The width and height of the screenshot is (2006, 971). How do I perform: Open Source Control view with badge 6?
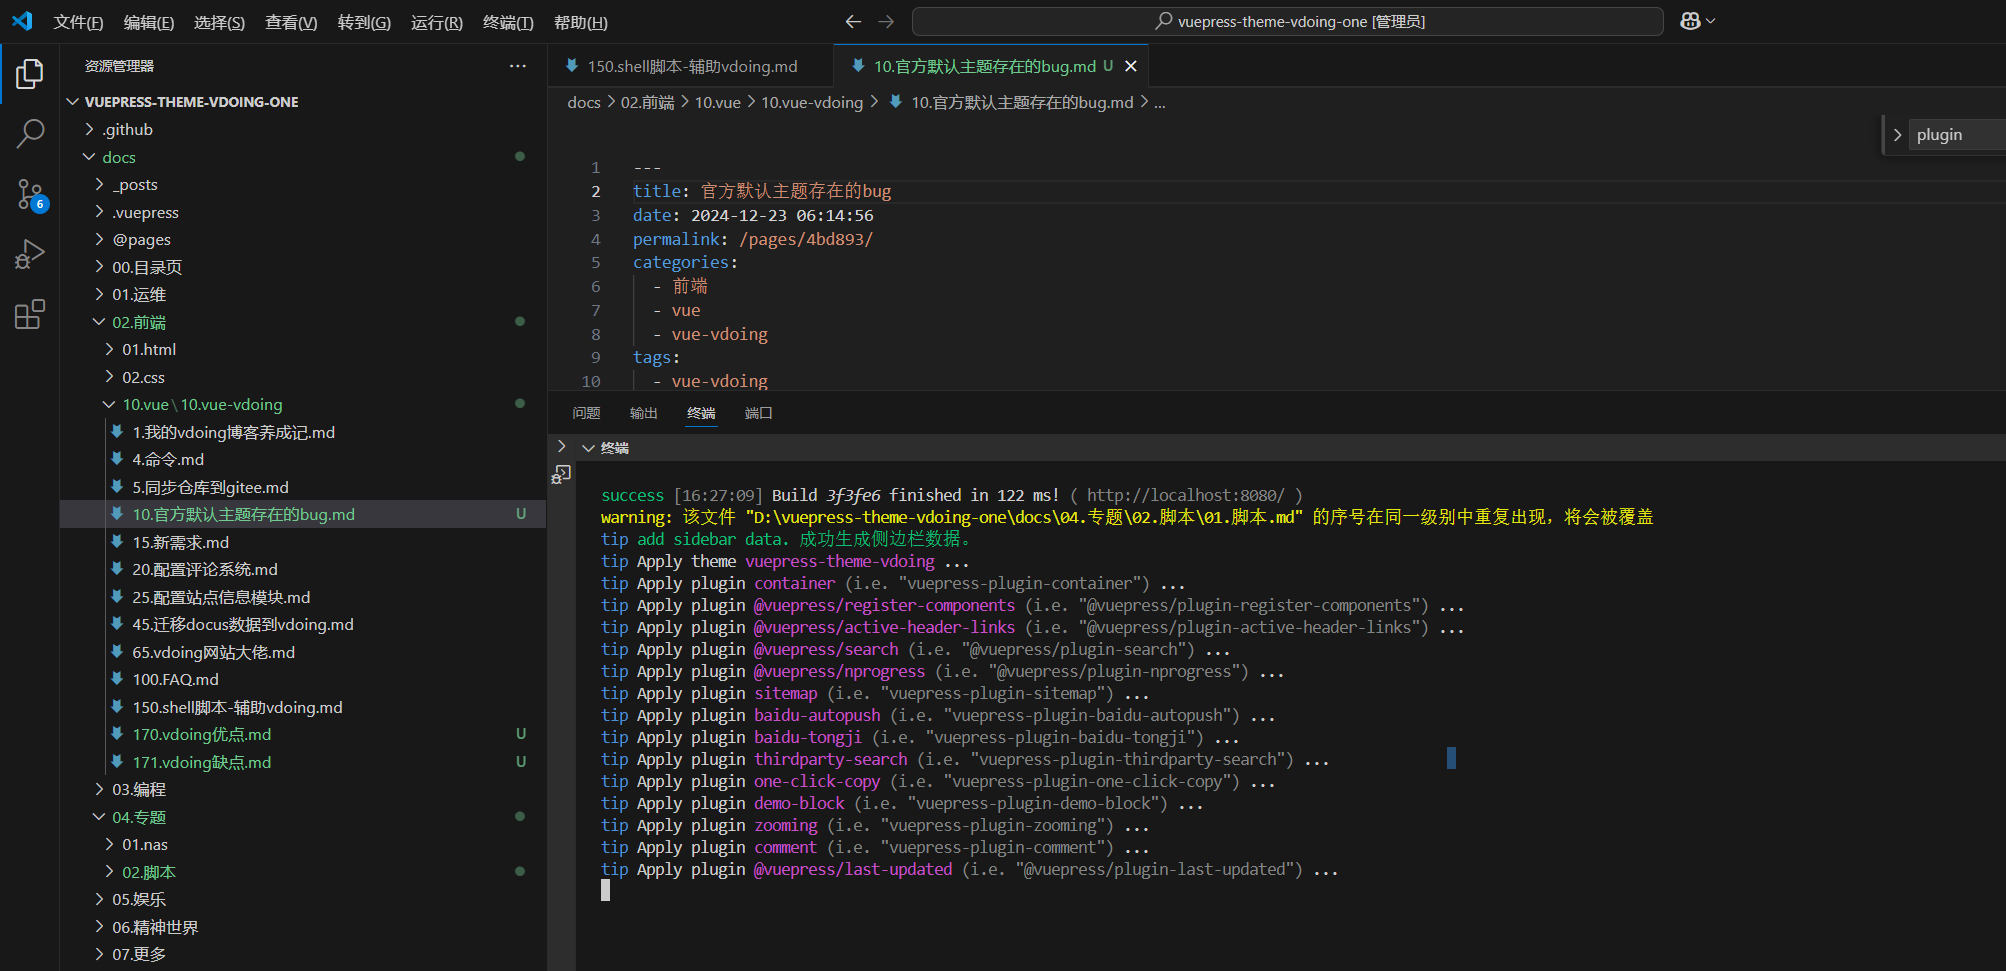click(x=30, y=194)
